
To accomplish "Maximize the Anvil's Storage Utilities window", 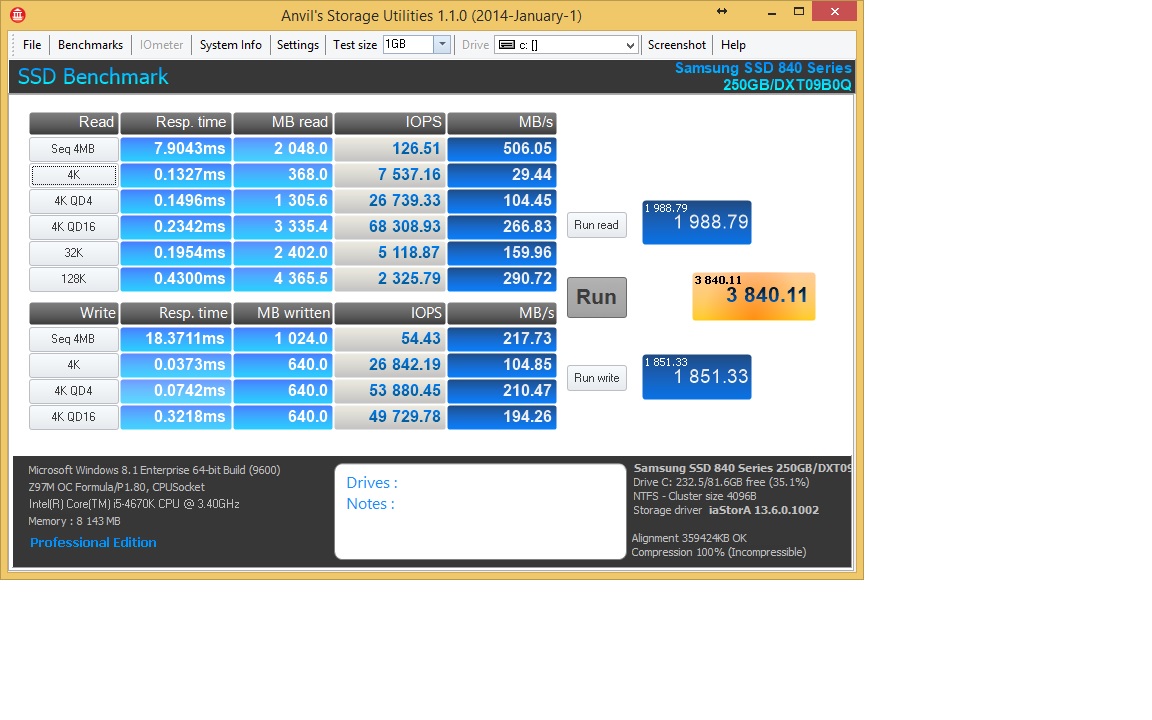I will pos(799,11).
